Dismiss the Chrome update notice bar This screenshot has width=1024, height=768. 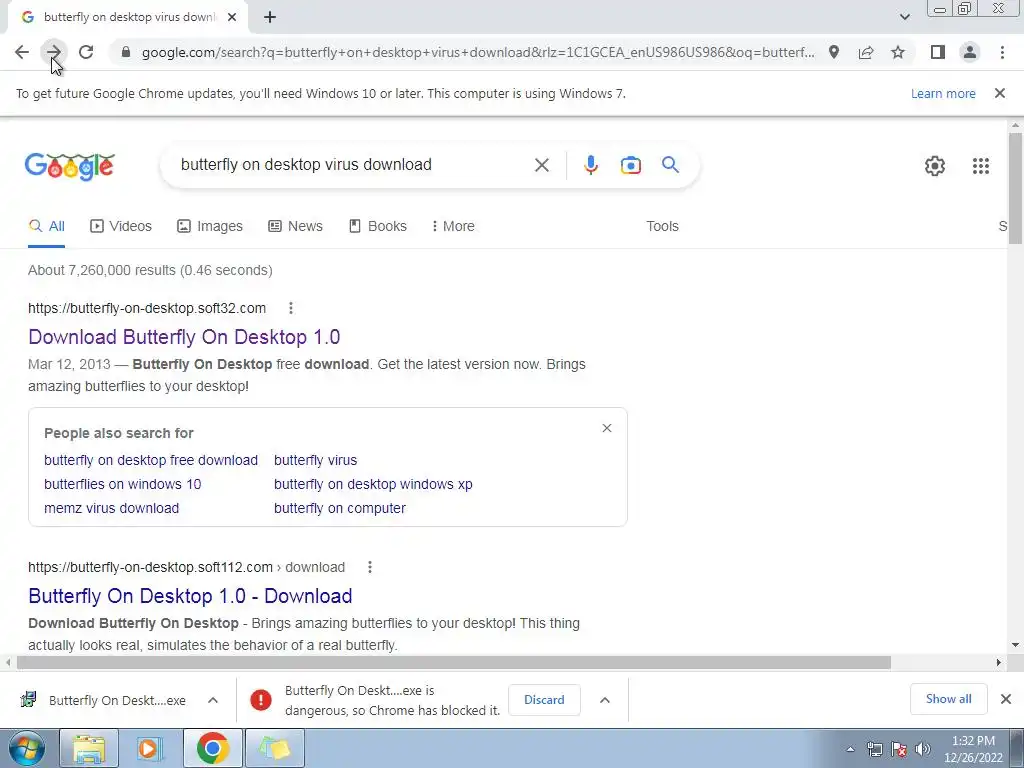point(999,93)
